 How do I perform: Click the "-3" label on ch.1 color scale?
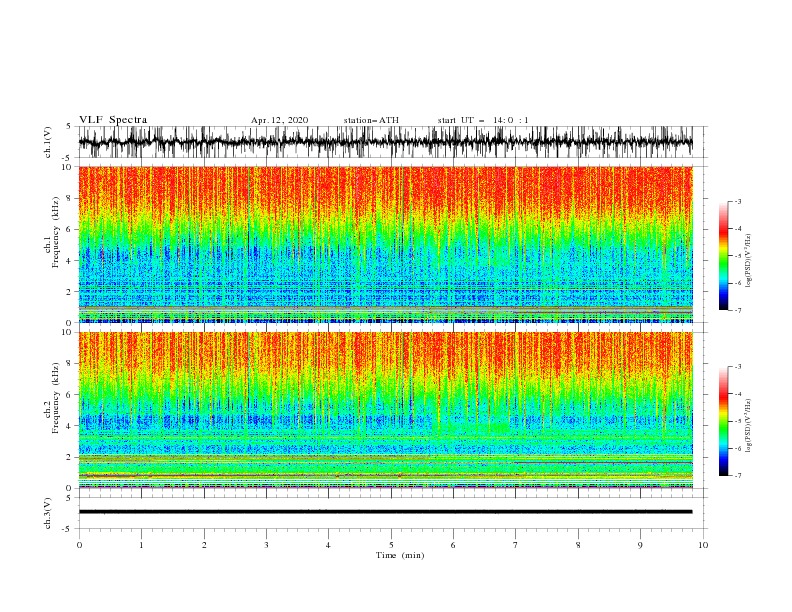(x=737, y=201)
